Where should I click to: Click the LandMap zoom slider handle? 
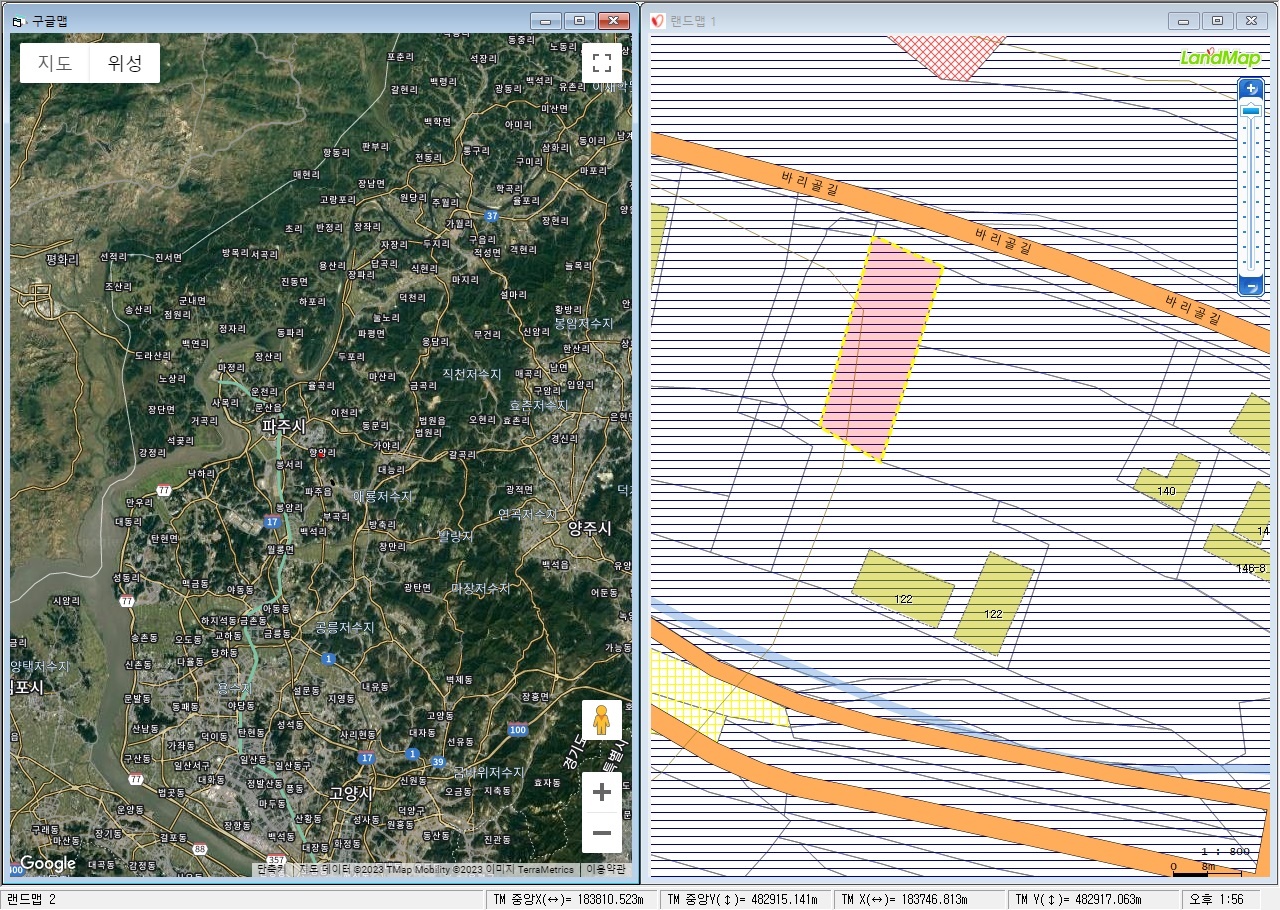pos(1251,110)
